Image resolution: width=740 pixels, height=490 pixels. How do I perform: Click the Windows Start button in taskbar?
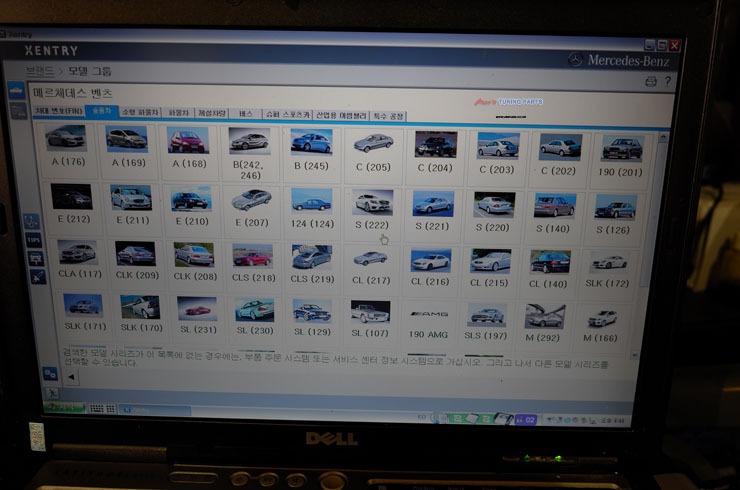(x=63, y=408)
